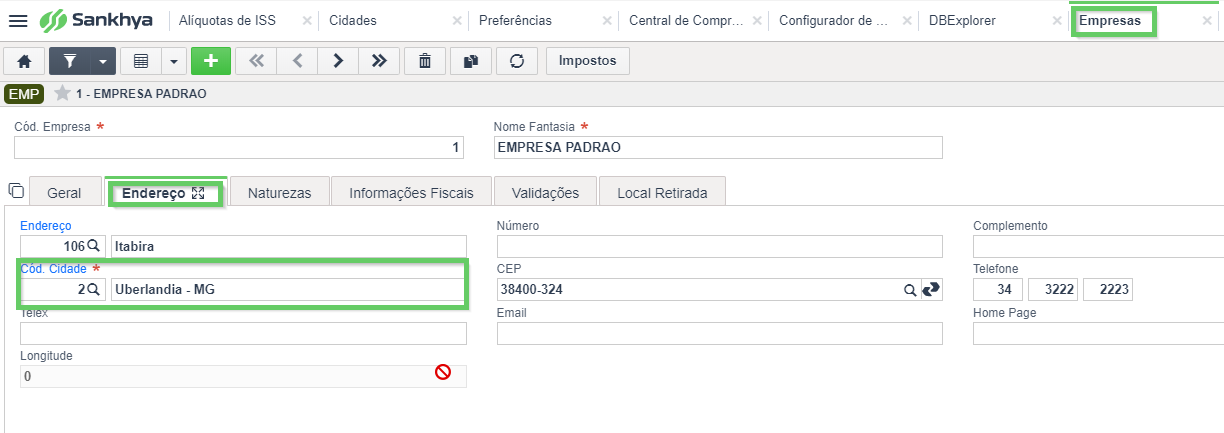The image size is (1224, 433).
Task: Go to the previous record
Action: tap(297, 61)
